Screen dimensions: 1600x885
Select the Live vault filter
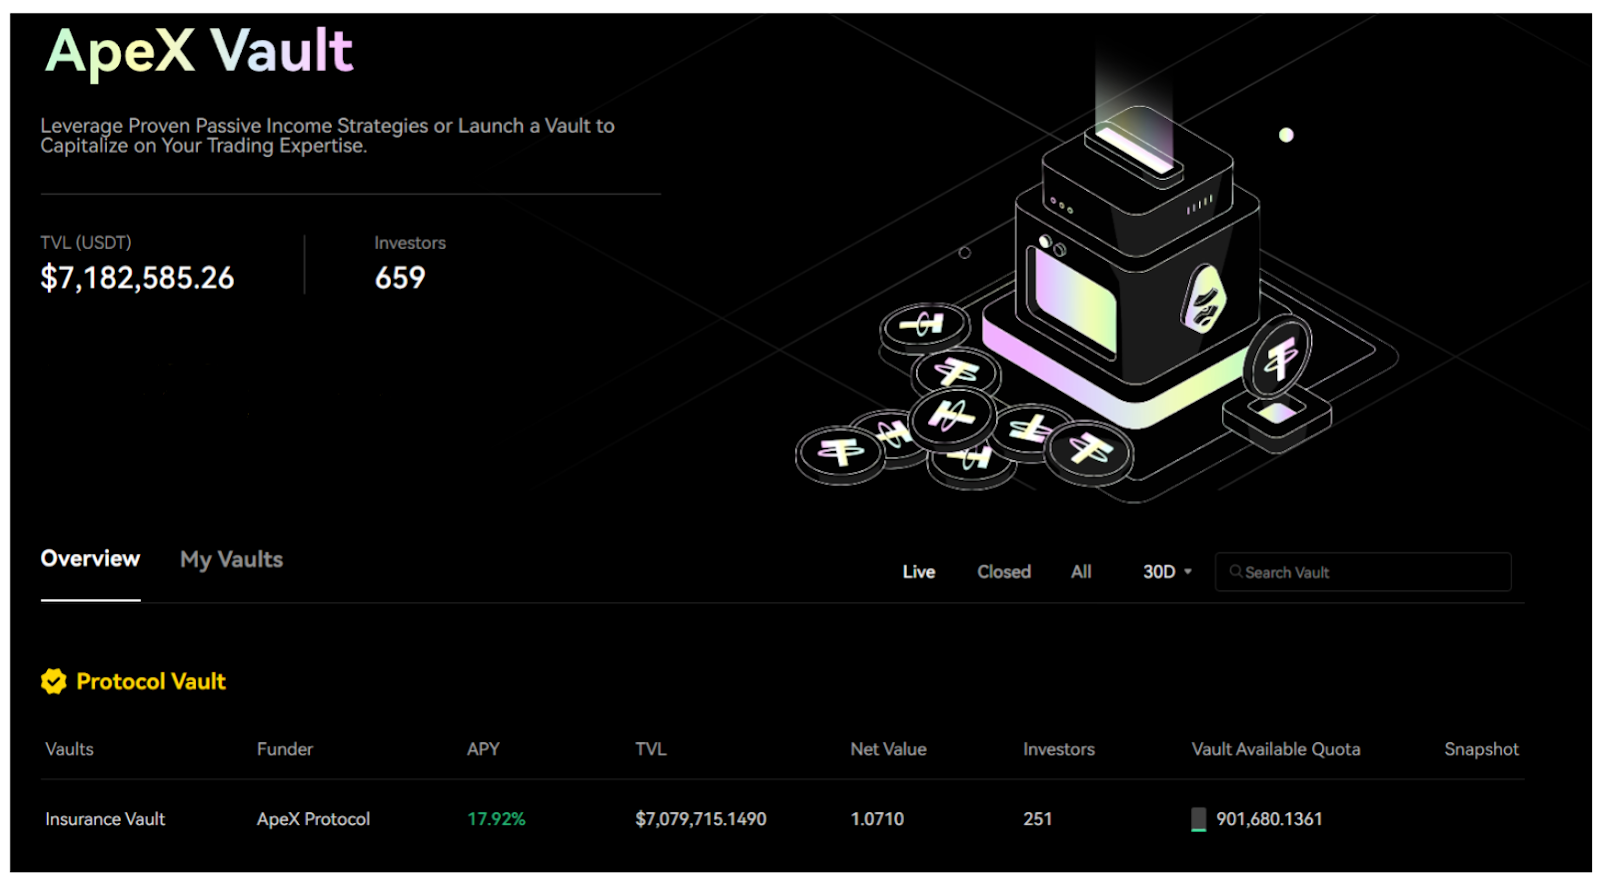tap(918, 572)
